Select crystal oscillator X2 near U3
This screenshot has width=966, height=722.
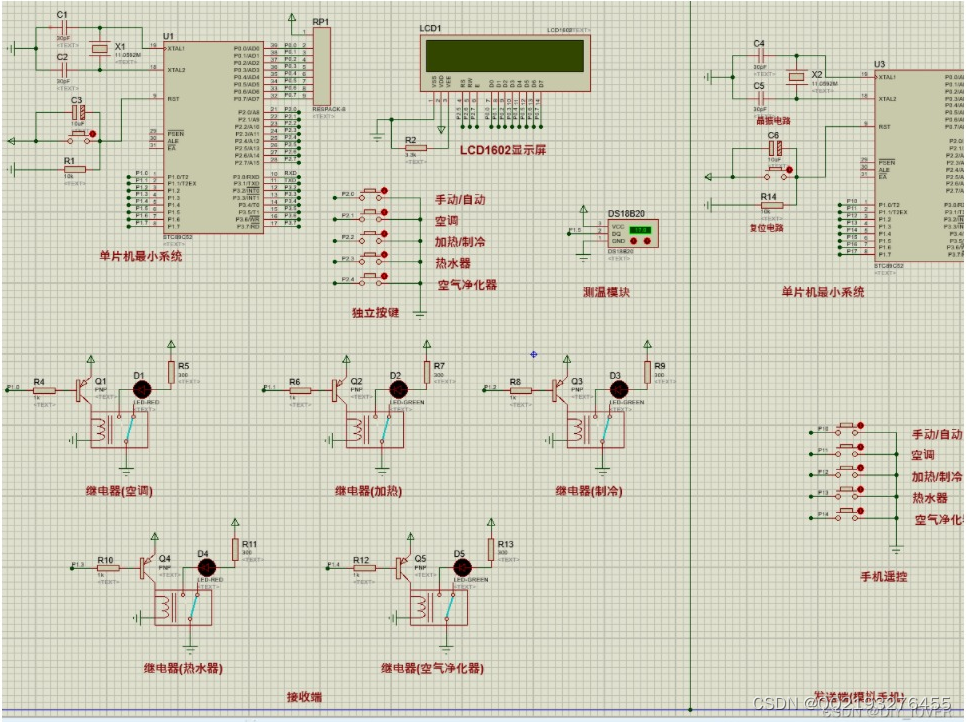[797, 77]
